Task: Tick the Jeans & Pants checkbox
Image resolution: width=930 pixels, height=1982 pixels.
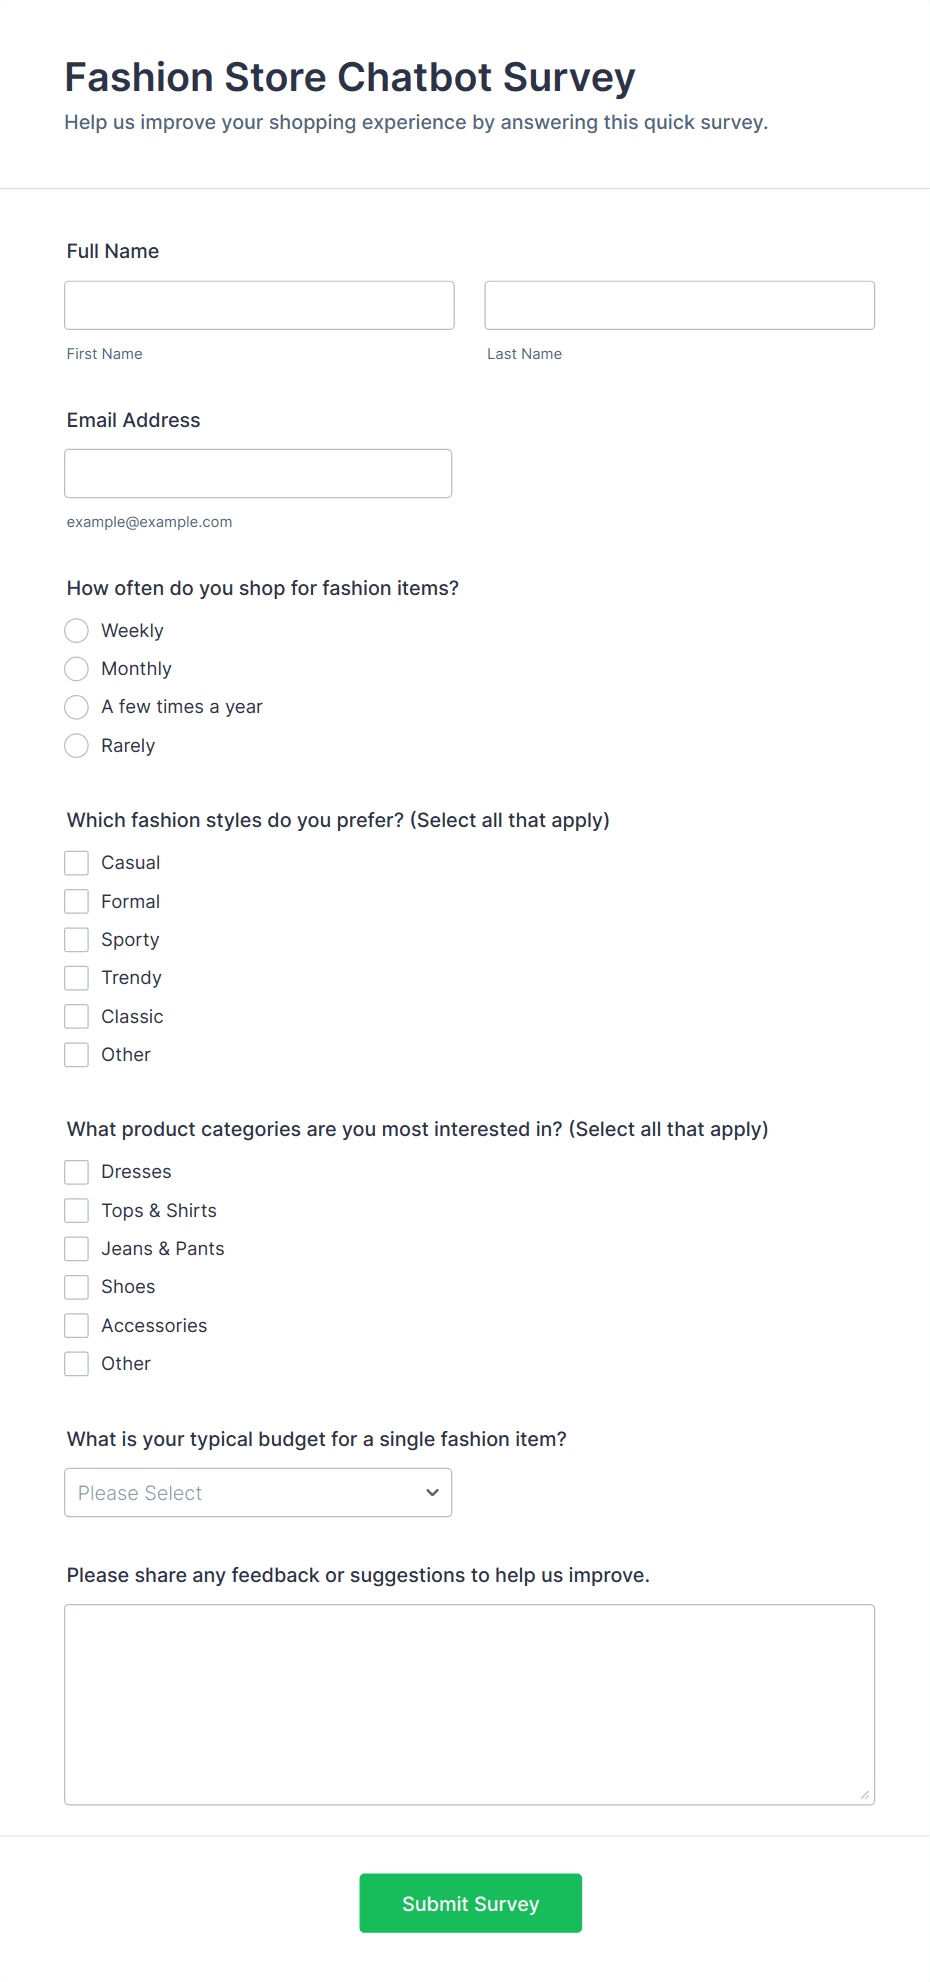Action: coord(77,1249)
